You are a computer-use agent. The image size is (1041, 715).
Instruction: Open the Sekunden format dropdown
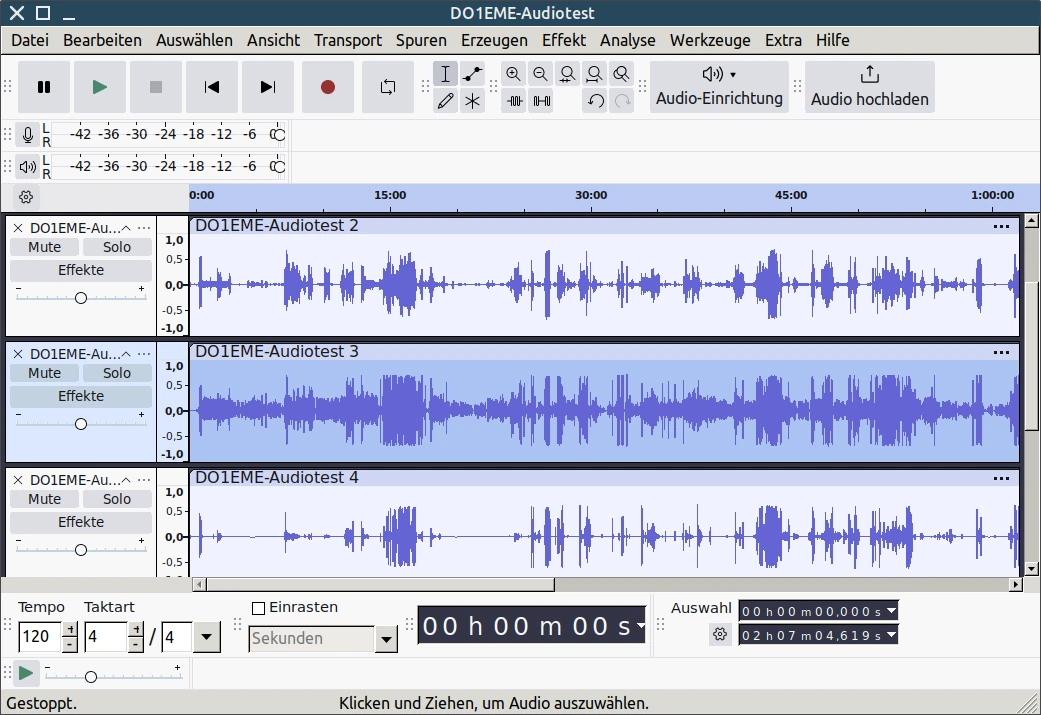coord(386,639)
